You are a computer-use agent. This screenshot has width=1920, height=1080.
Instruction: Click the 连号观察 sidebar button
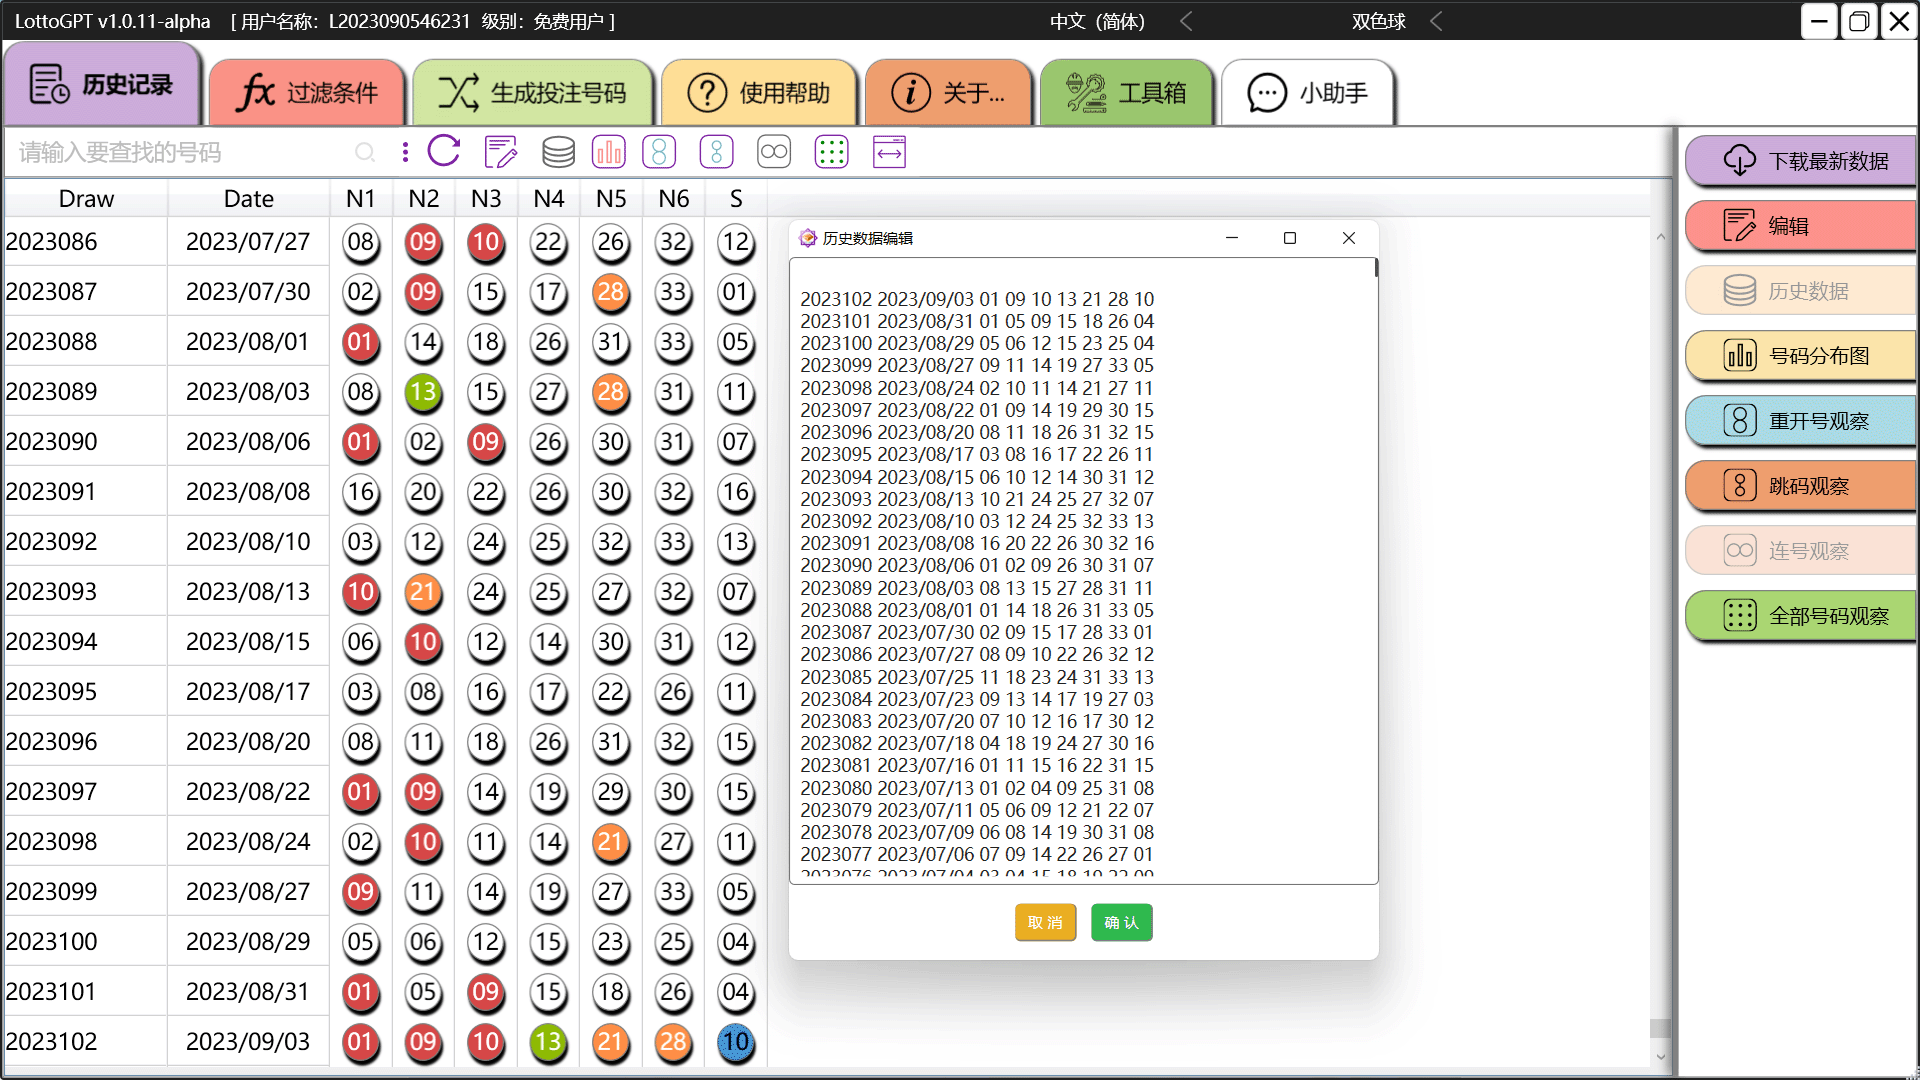point(1801,551)
